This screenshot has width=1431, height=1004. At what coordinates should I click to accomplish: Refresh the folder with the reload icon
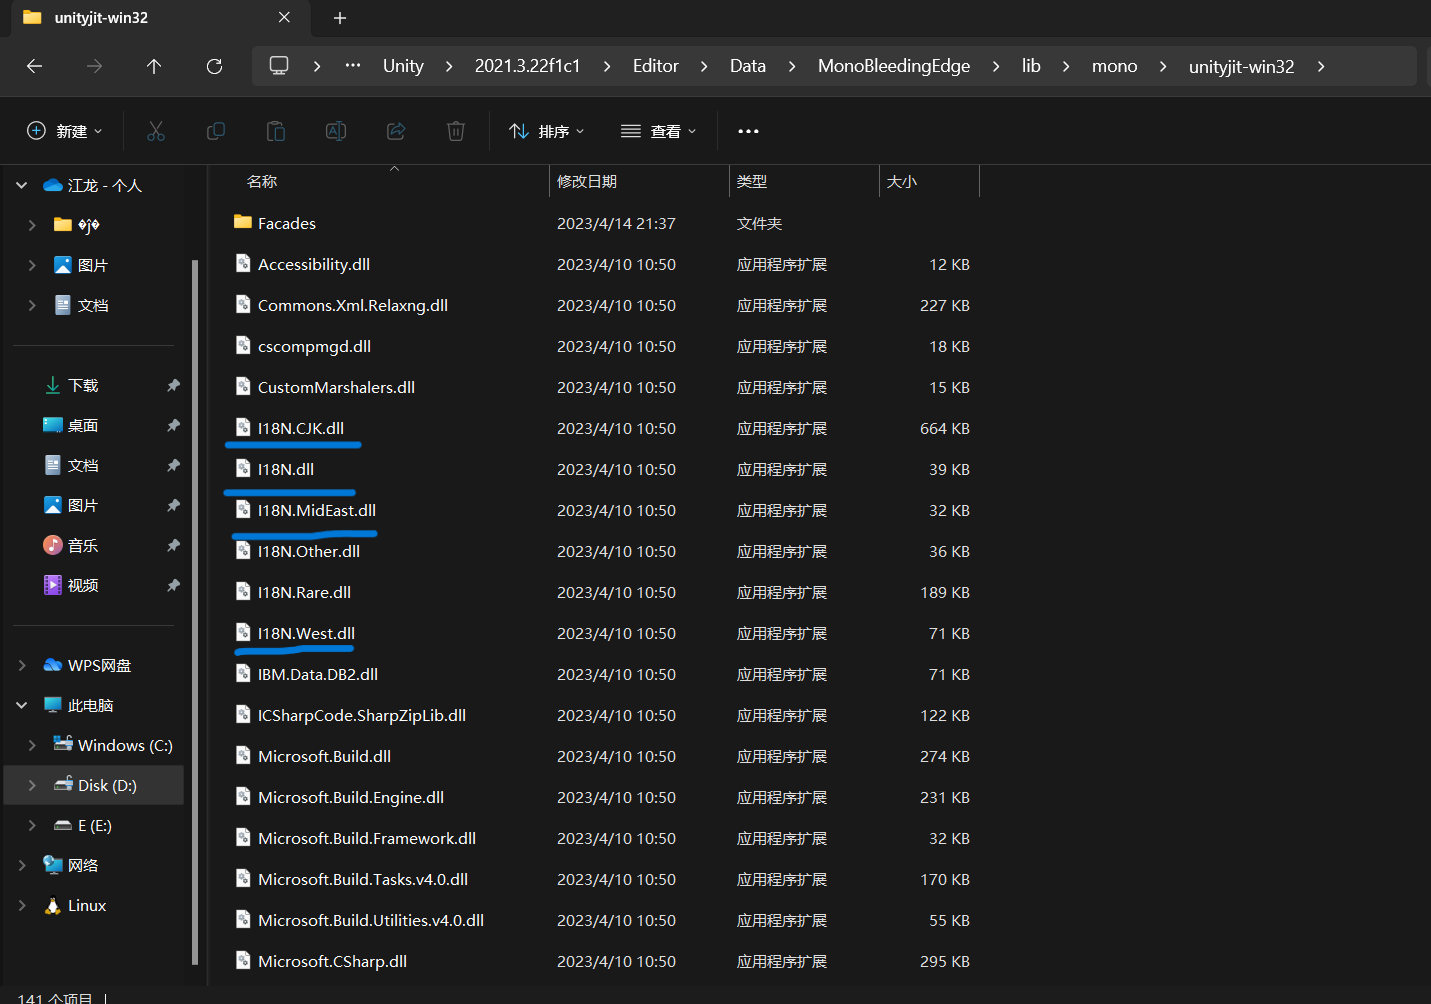(x=214, y=66)
